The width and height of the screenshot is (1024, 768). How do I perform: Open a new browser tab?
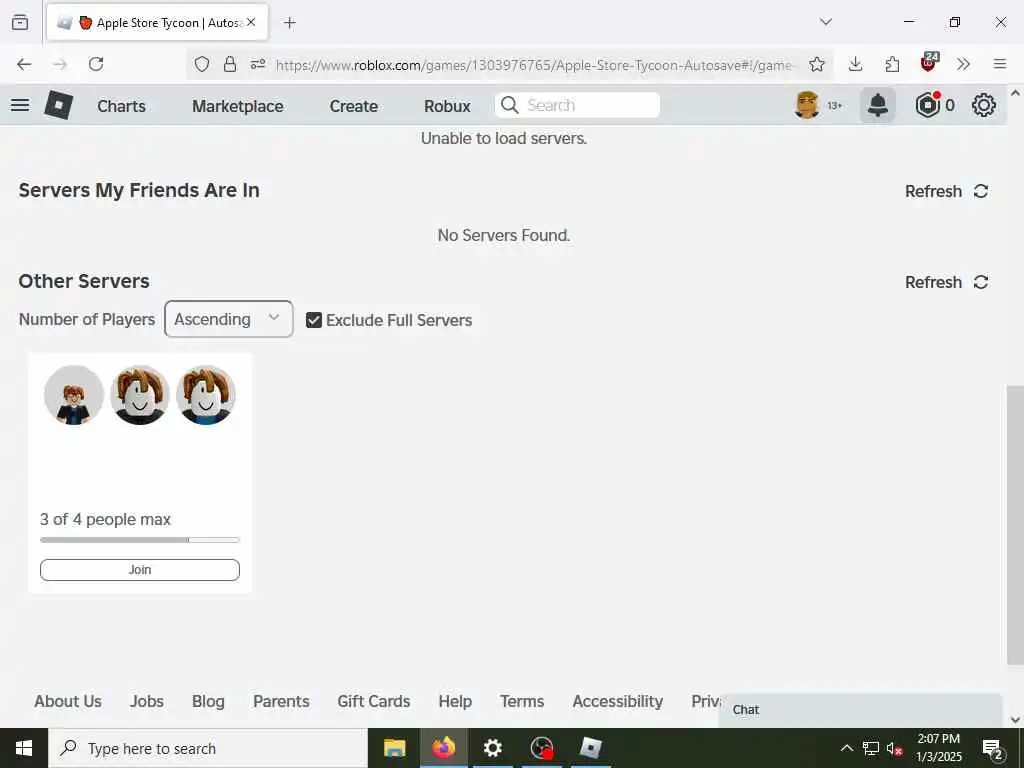pos(290,23)
